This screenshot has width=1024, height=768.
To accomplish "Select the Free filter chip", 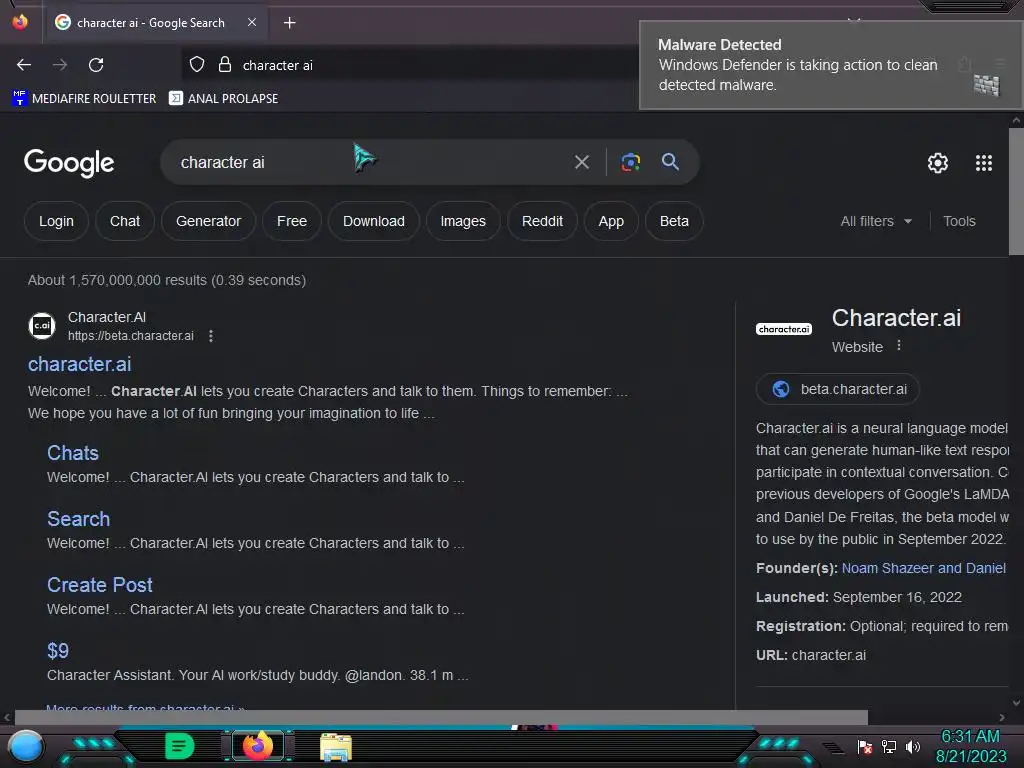I will (292, 221).
